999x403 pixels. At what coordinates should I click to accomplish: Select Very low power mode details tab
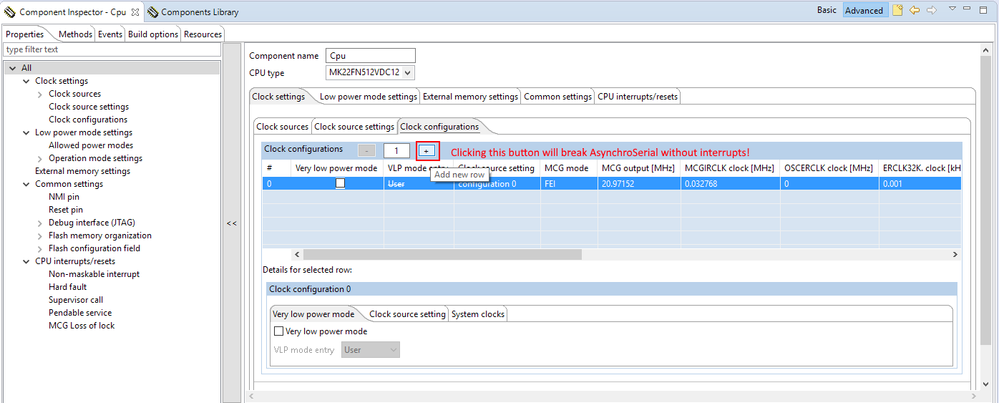click(x=313, y=314)
